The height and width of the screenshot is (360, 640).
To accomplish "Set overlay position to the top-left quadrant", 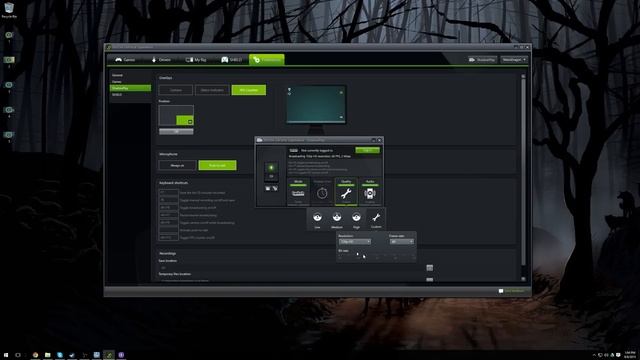I will [167, 110].
